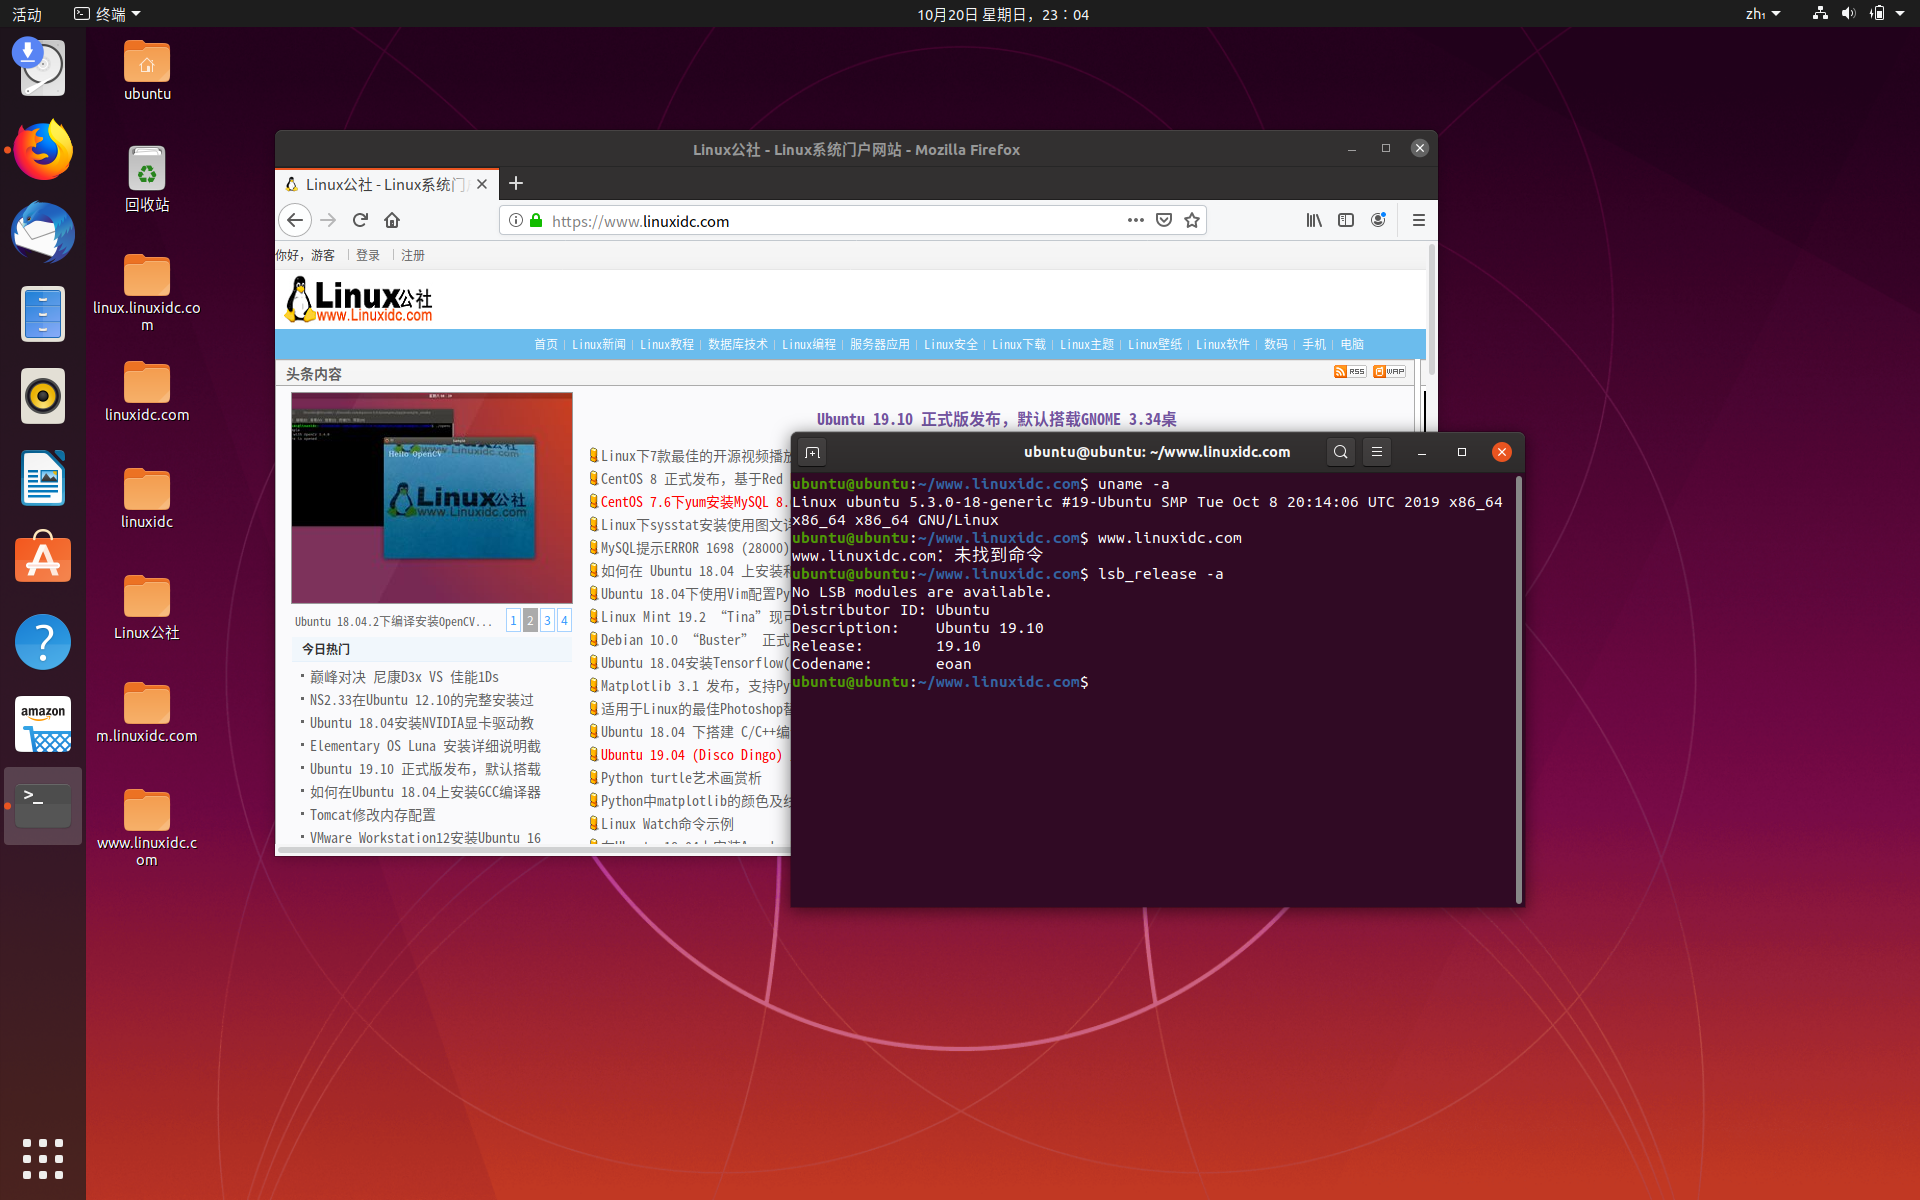The height and width of the screenshot is (1200, 1920).
Task: Show site security info padlock
Action: tap(536, 220)
